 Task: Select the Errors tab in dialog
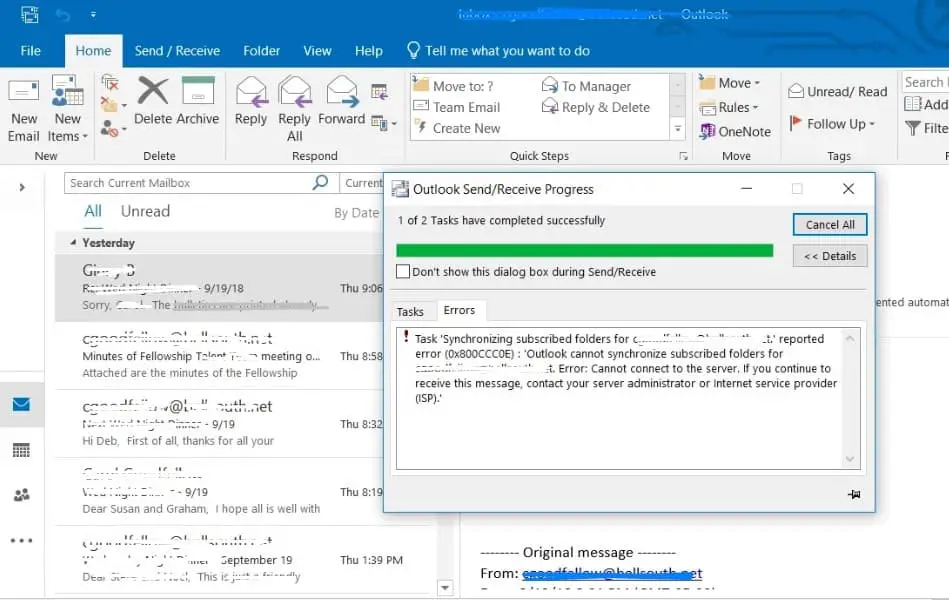[459, 310]
